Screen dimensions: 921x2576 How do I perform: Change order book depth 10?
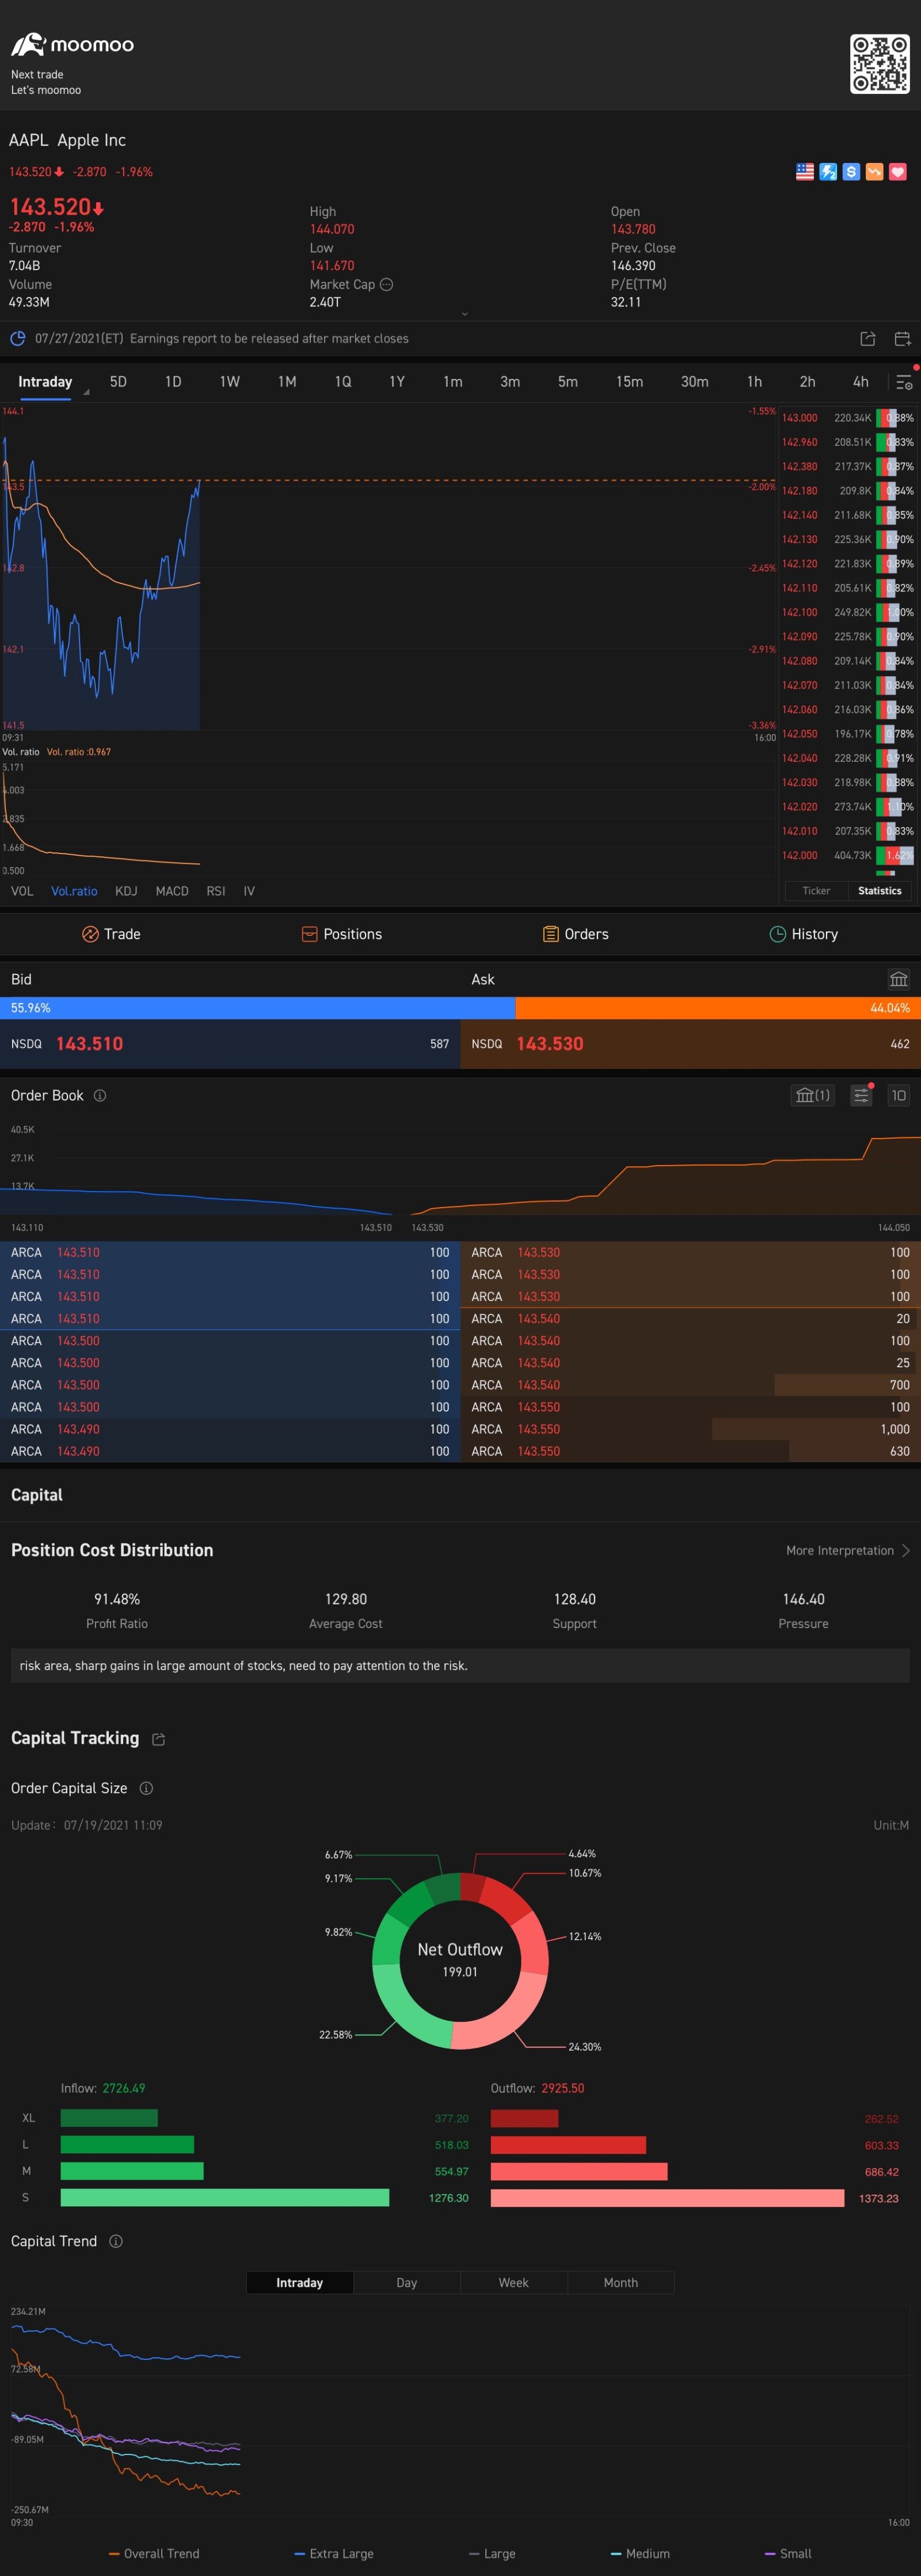tap(898, 1096)
